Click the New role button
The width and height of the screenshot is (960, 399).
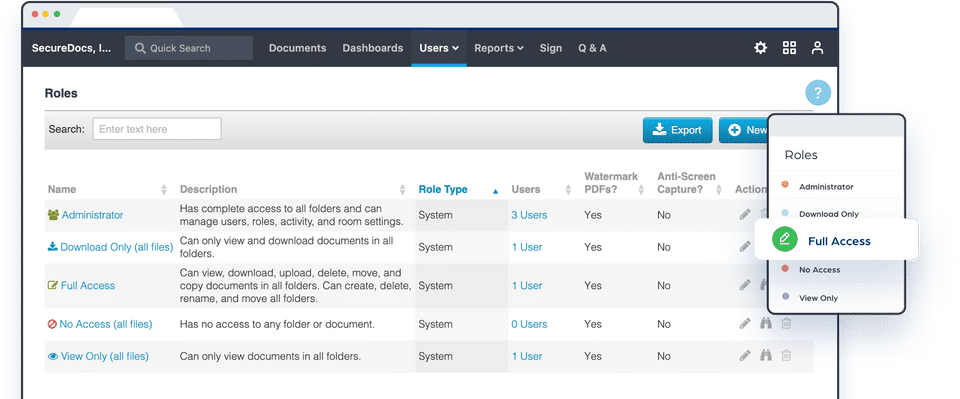click(743, 130)
